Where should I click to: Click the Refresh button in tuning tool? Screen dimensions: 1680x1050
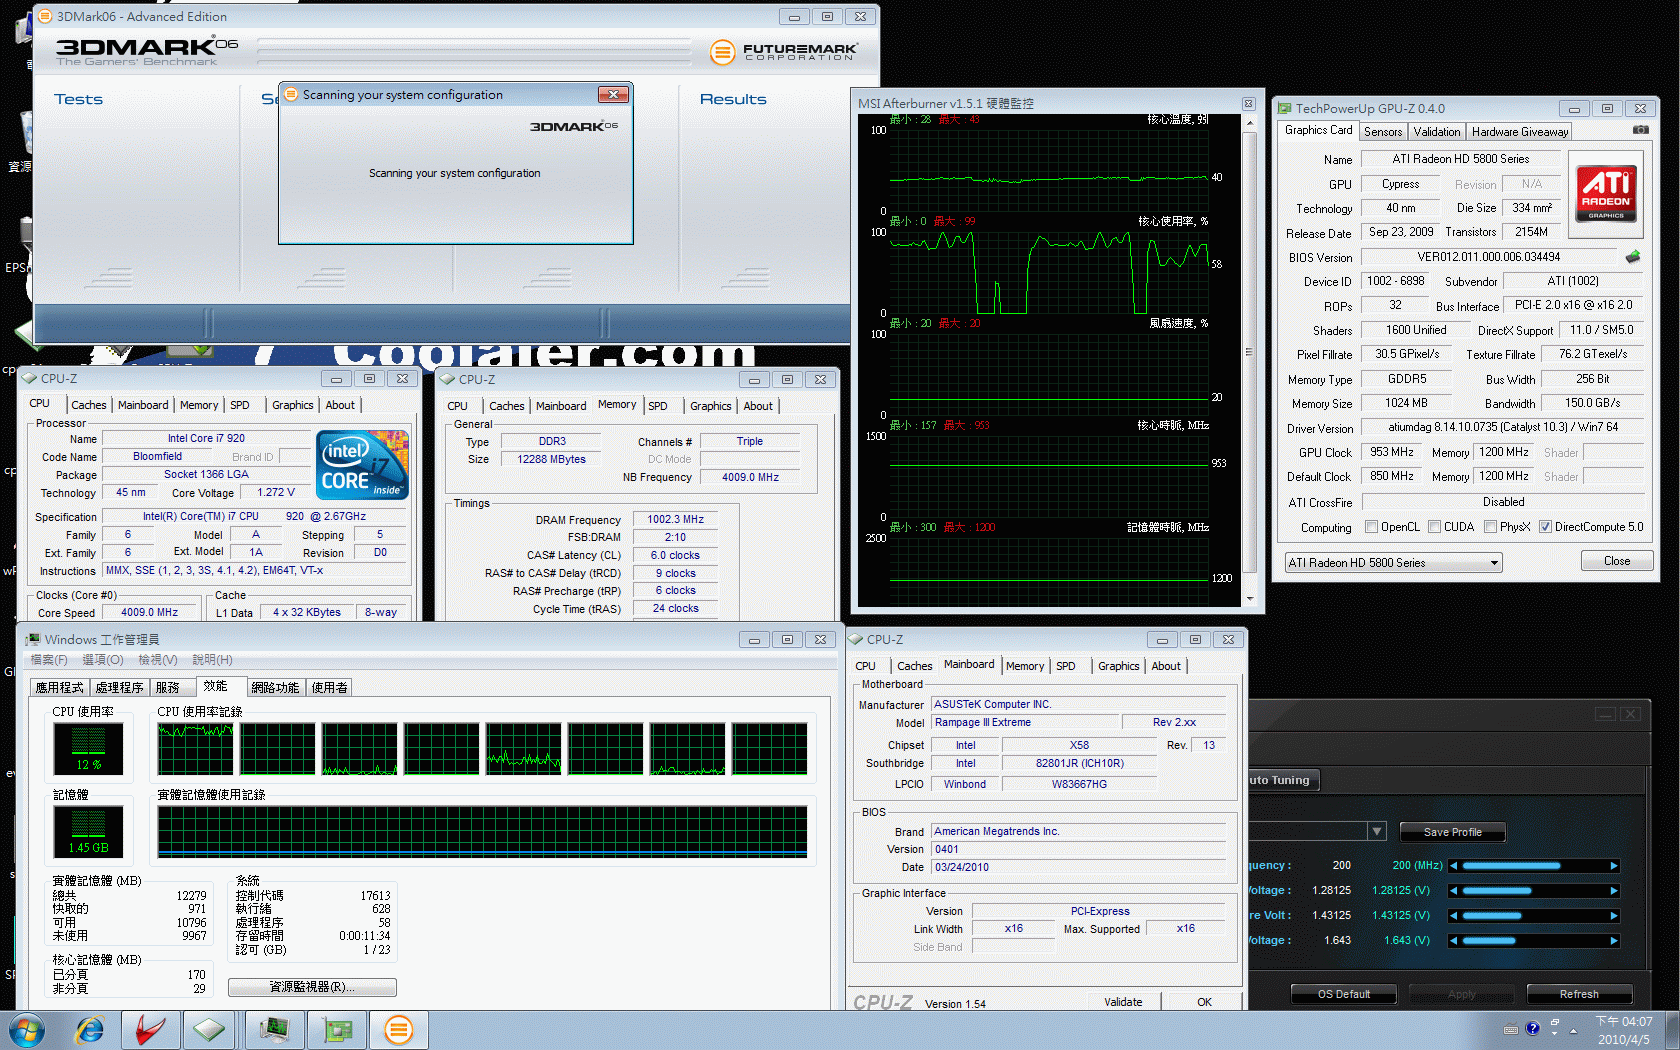tap(1579, 994)
